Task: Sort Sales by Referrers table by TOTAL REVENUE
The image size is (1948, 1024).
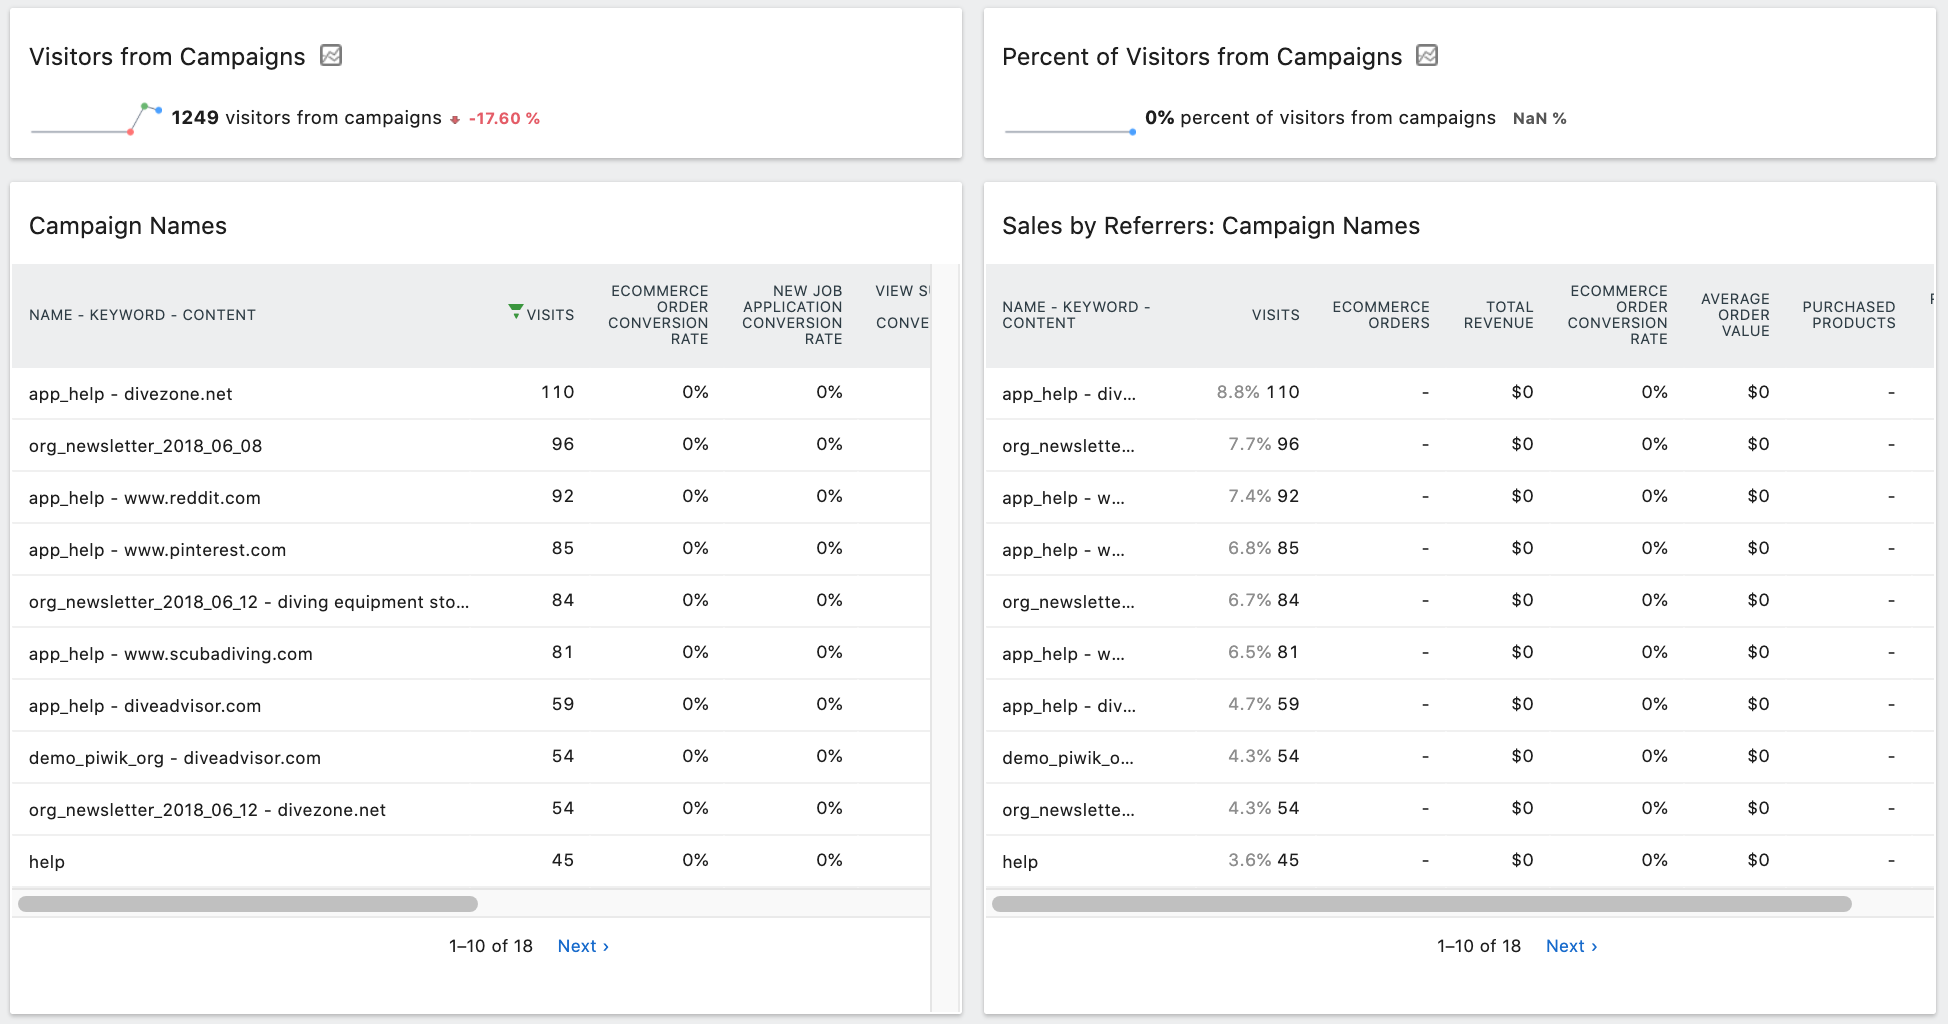Action: pyautogui.click(x=1499, y=315)
